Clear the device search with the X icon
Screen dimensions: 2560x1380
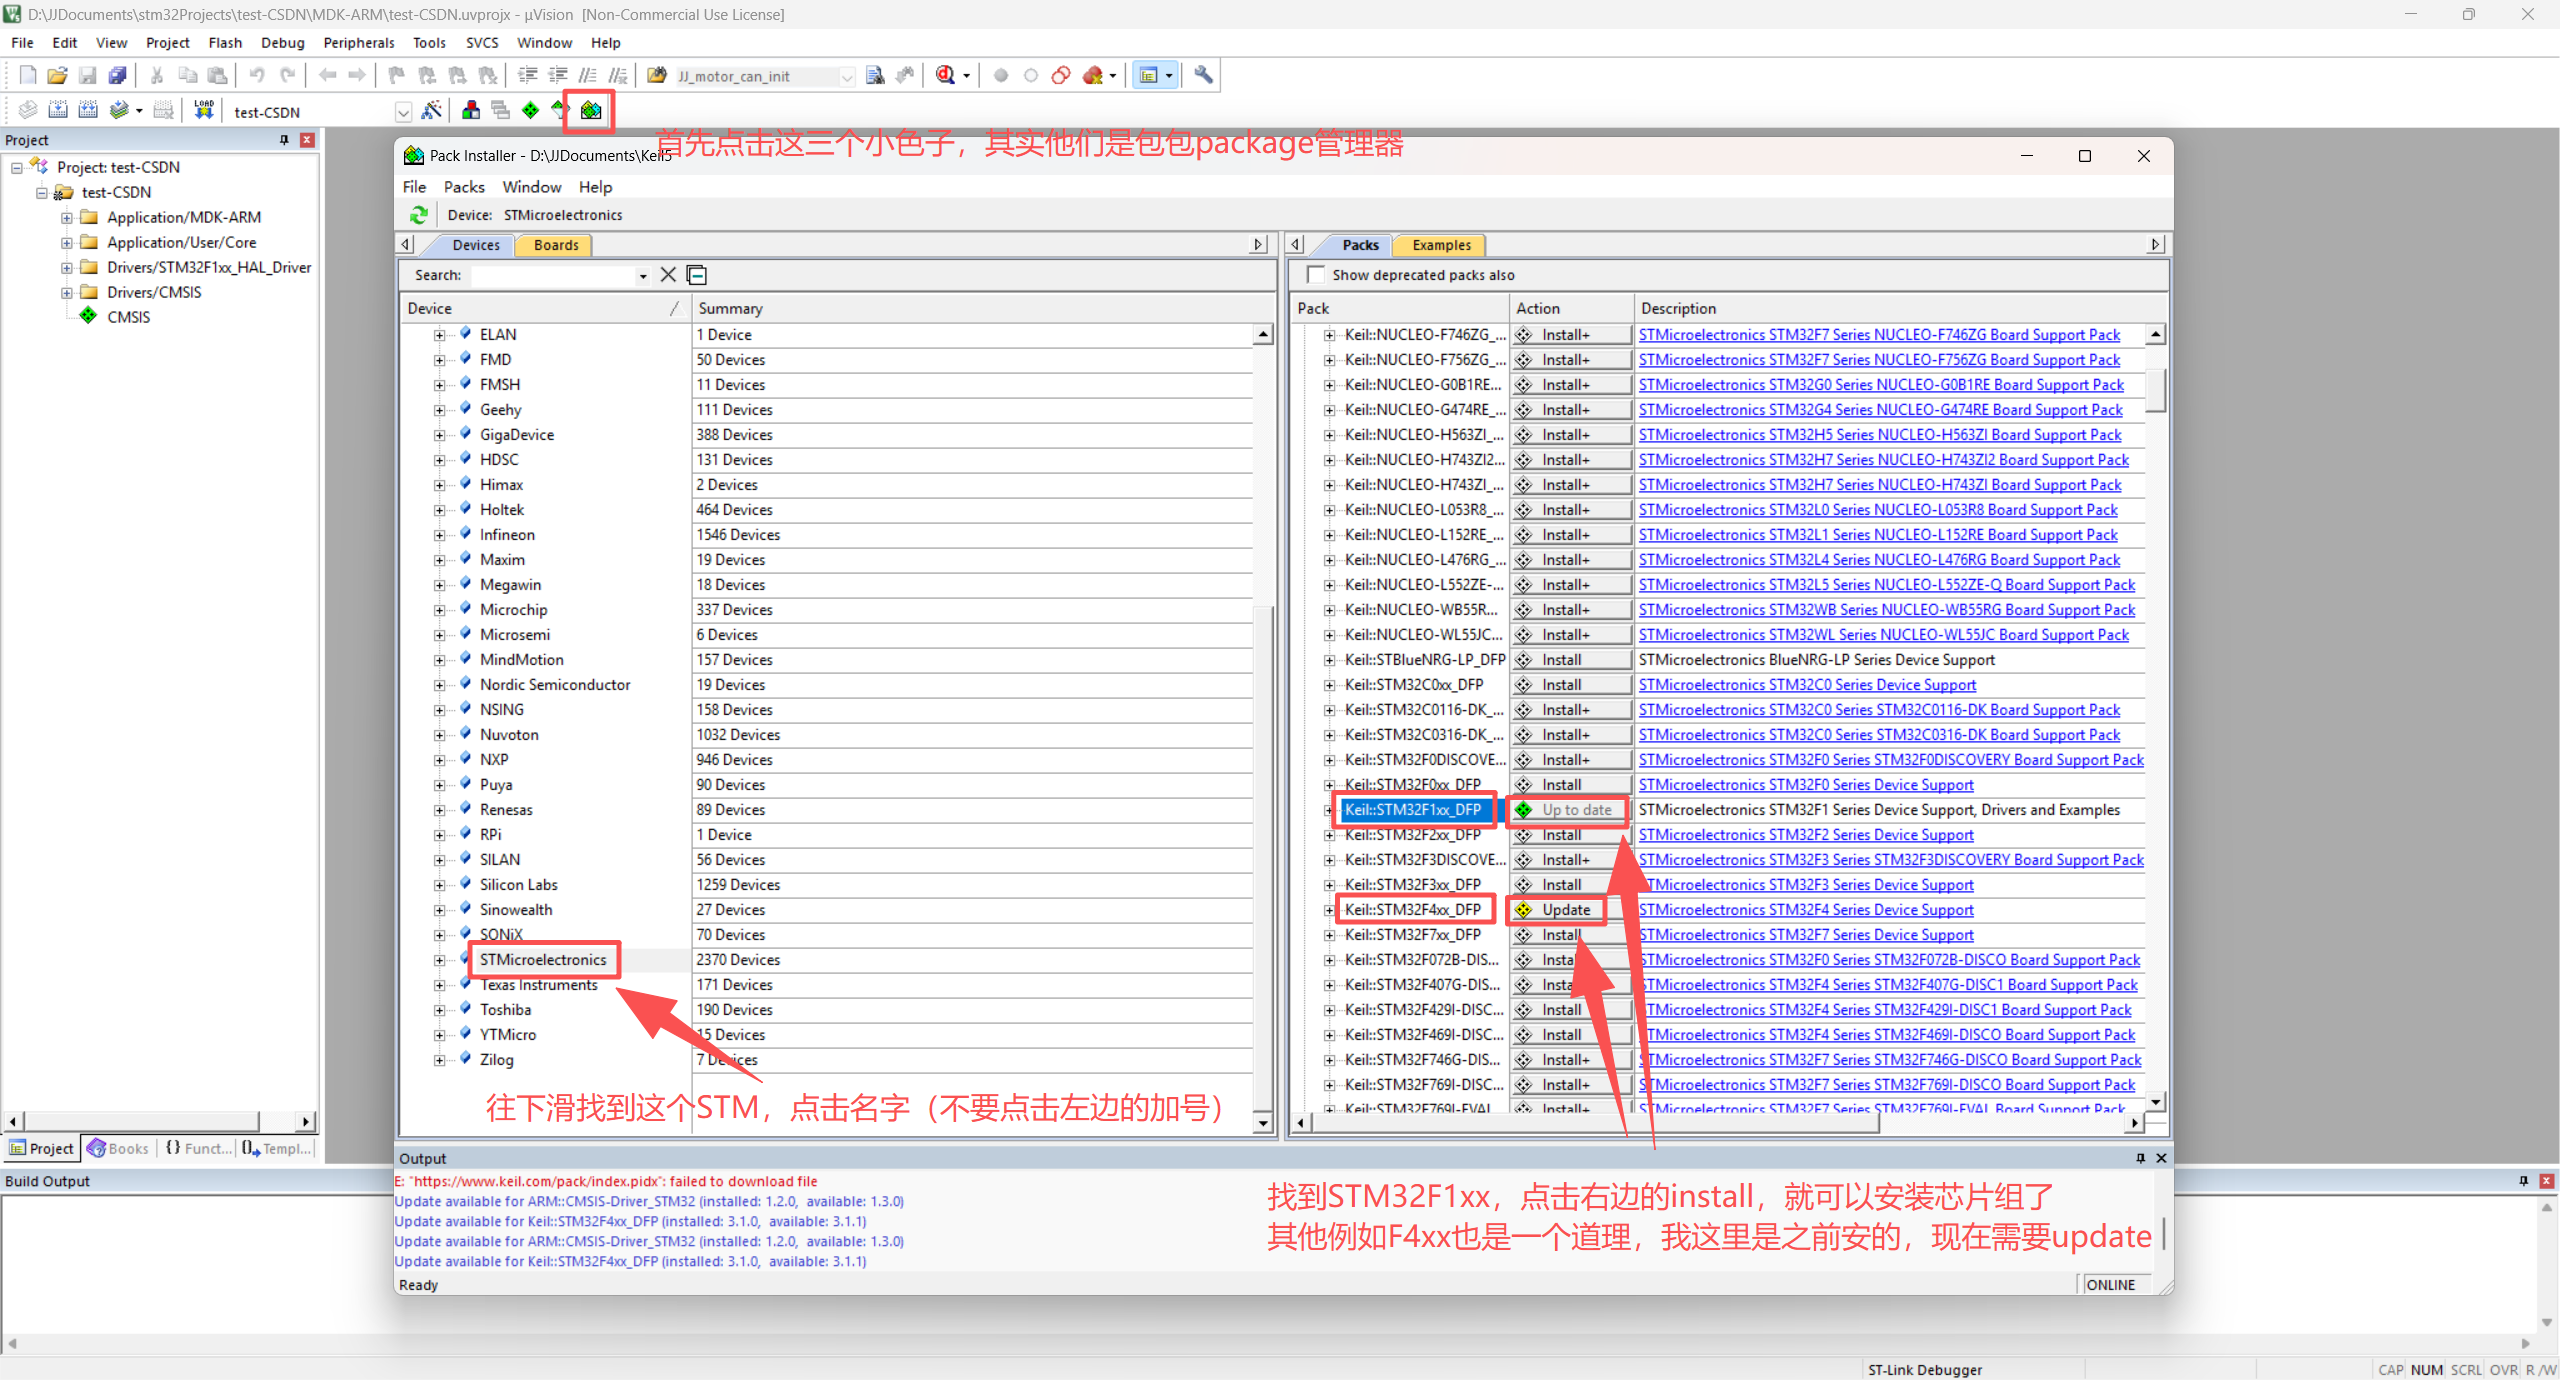pyautogui.click(x=668, y=275)
